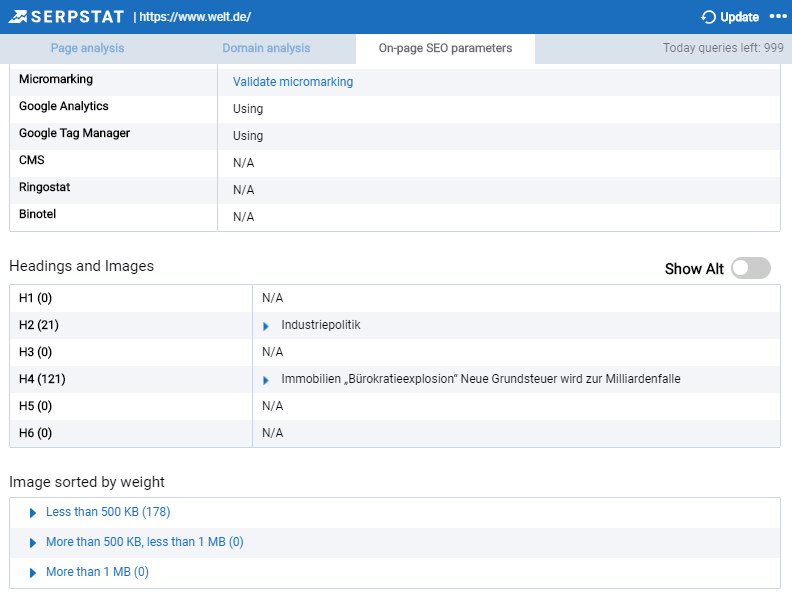Select the Google Tag Manager row label
Screen dimensions: 792x594
point(74,133)
